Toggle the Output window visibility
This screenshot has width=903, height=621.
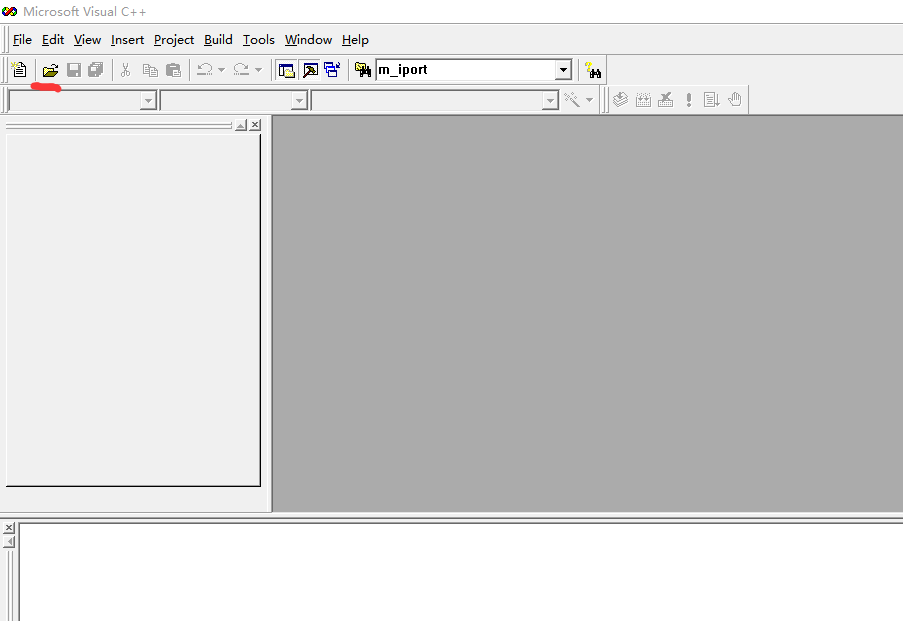click(310, 69)
